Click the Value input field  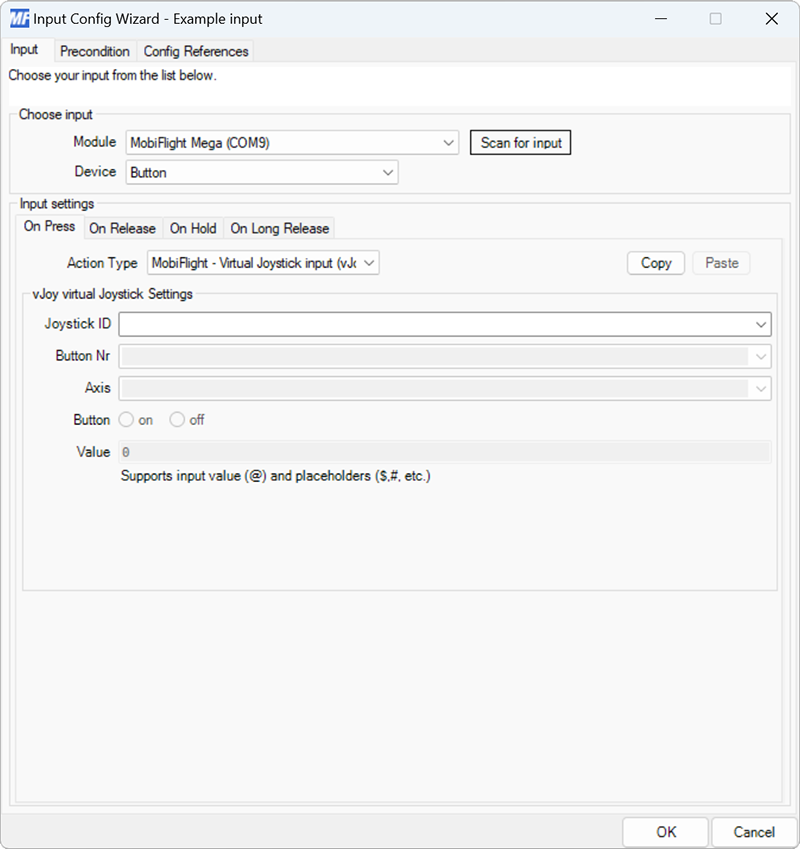point(400,452)
